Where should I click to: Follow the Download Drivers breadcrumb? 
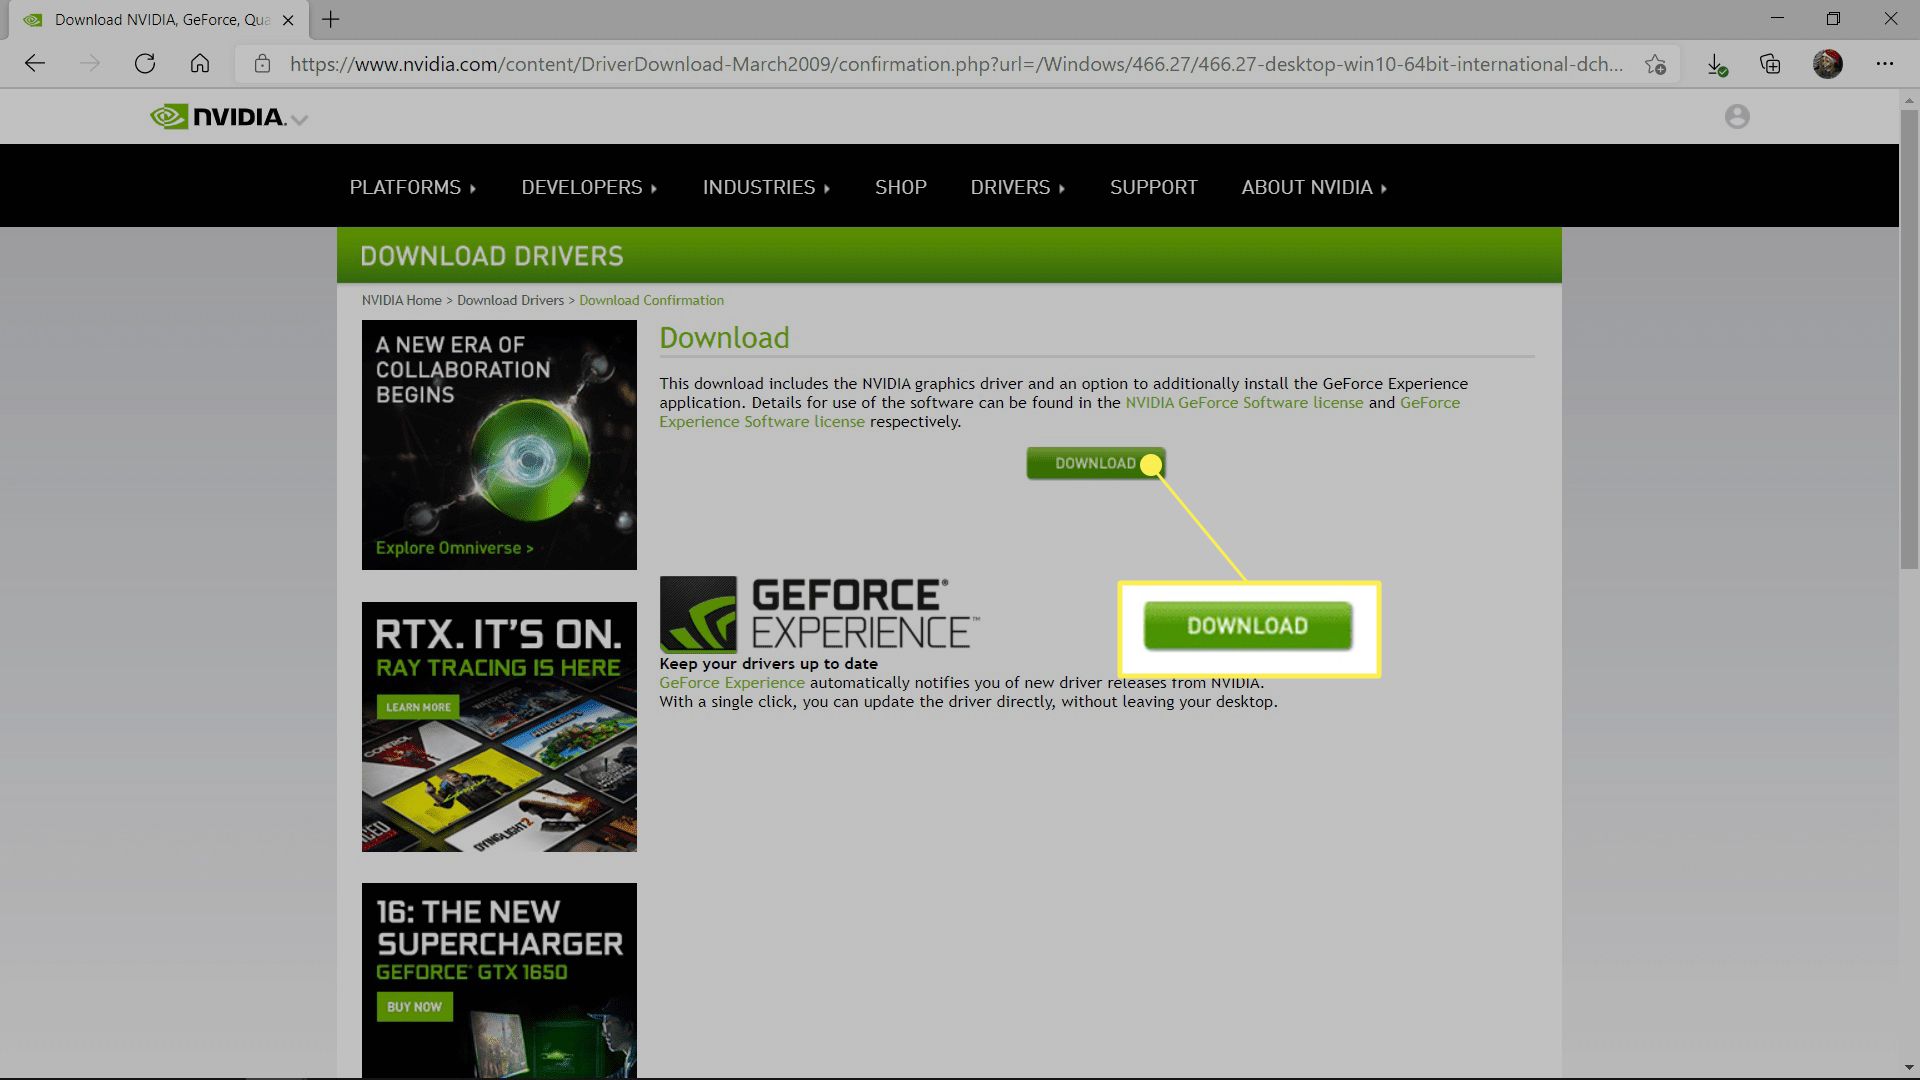[x=510, y=300]
